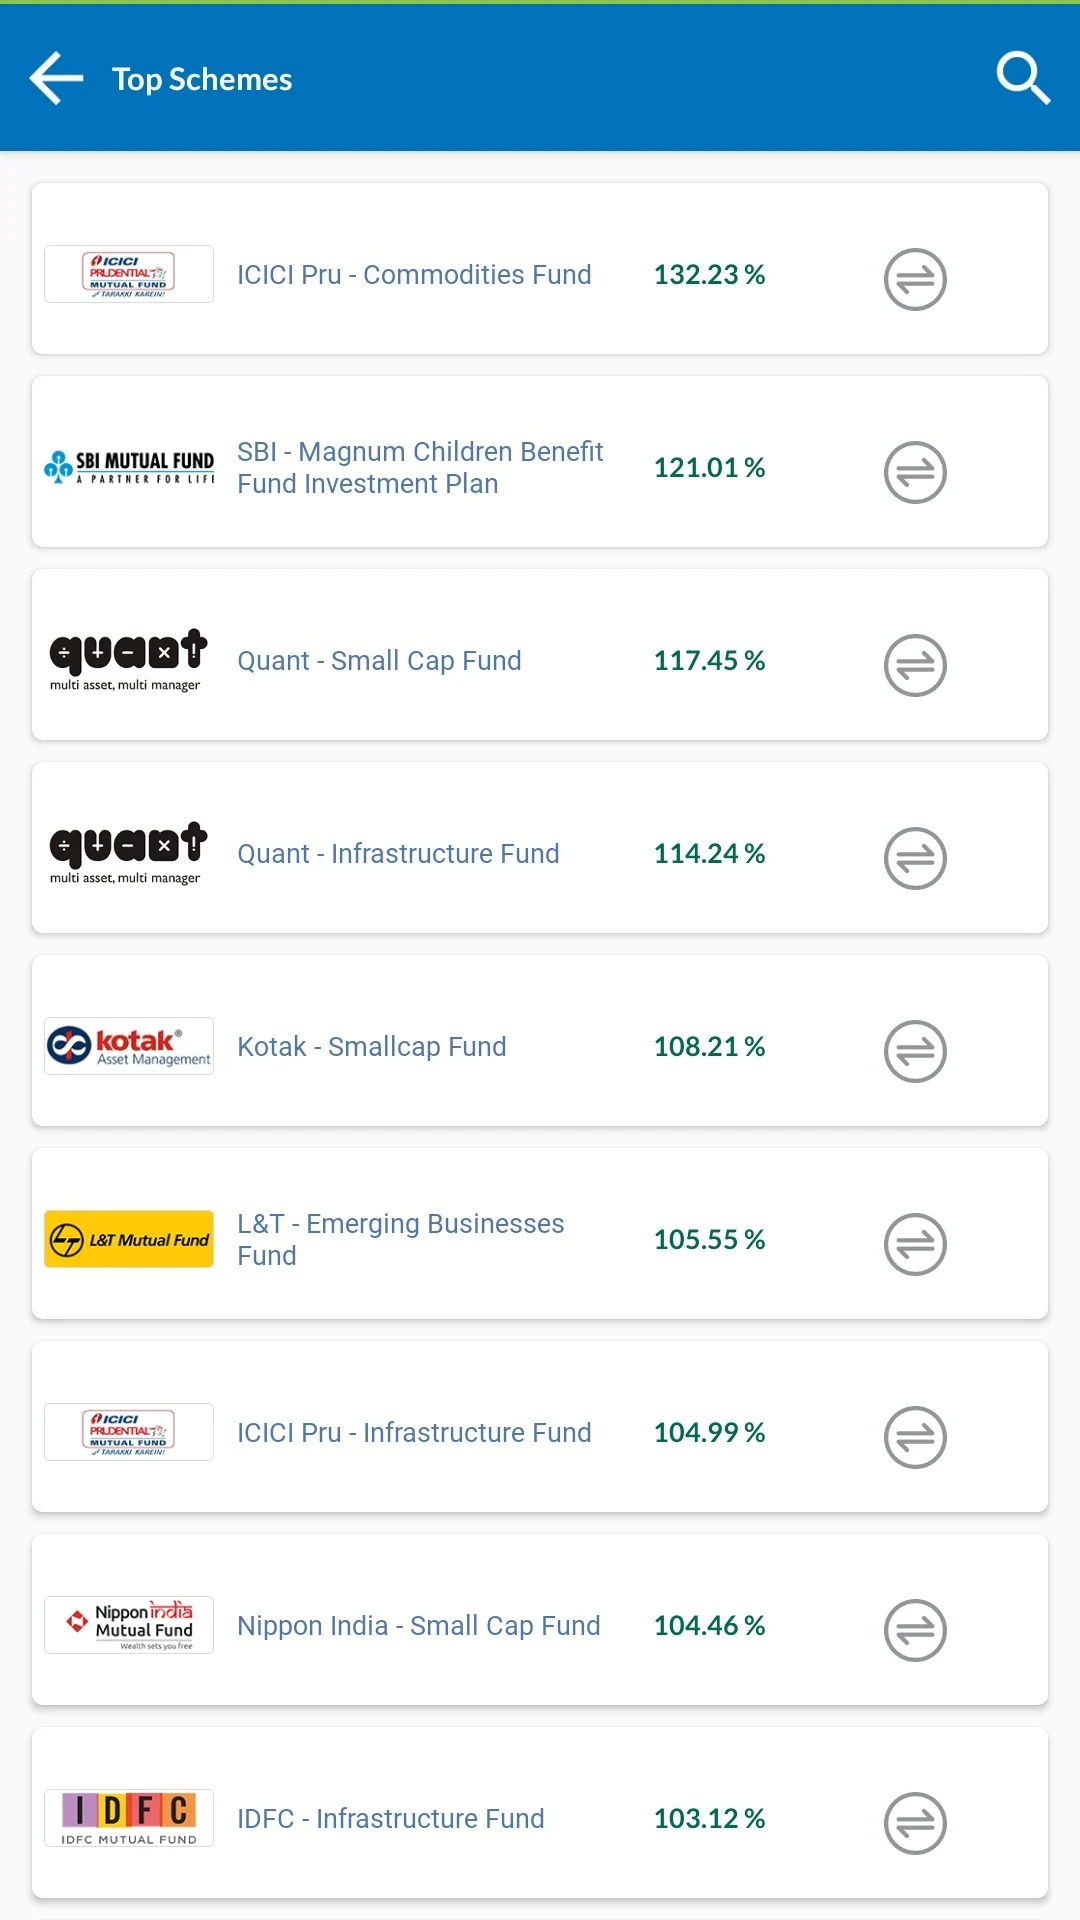Tap compare icon for Quant Infrastructure Fund
Screen dimensions: 1080x1920
(915, 858)
